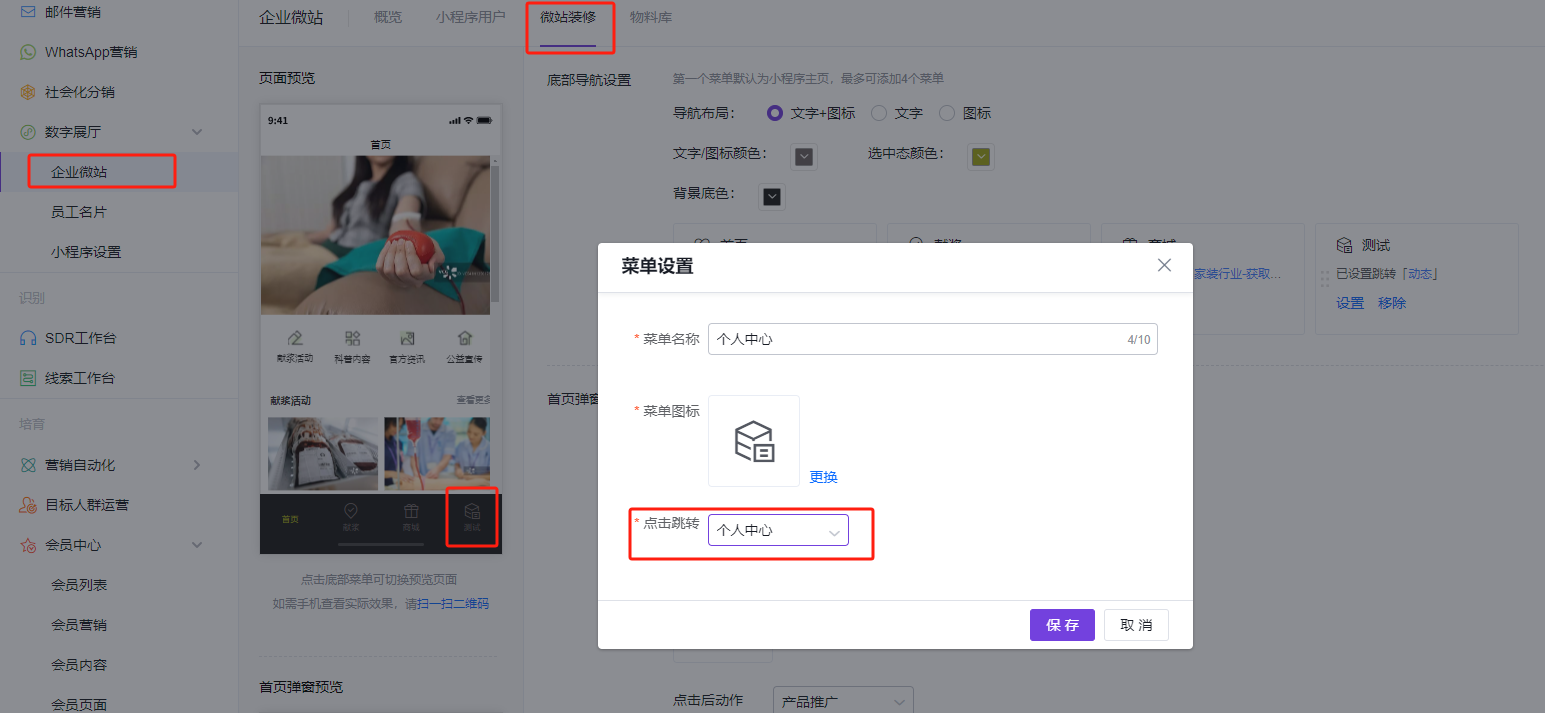Open the 选中态颜色 color swatch
Screen dimensions: 1545x713
tap(982, 156)
